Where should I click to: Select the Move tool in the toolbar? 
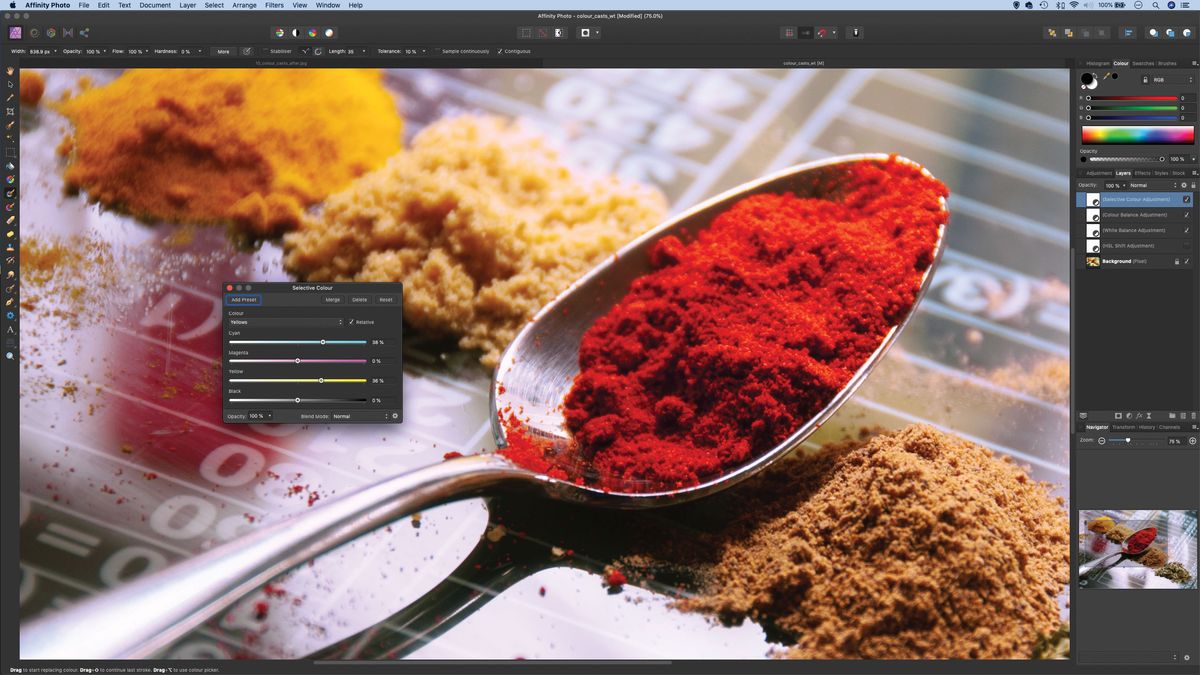click(10, 83)
